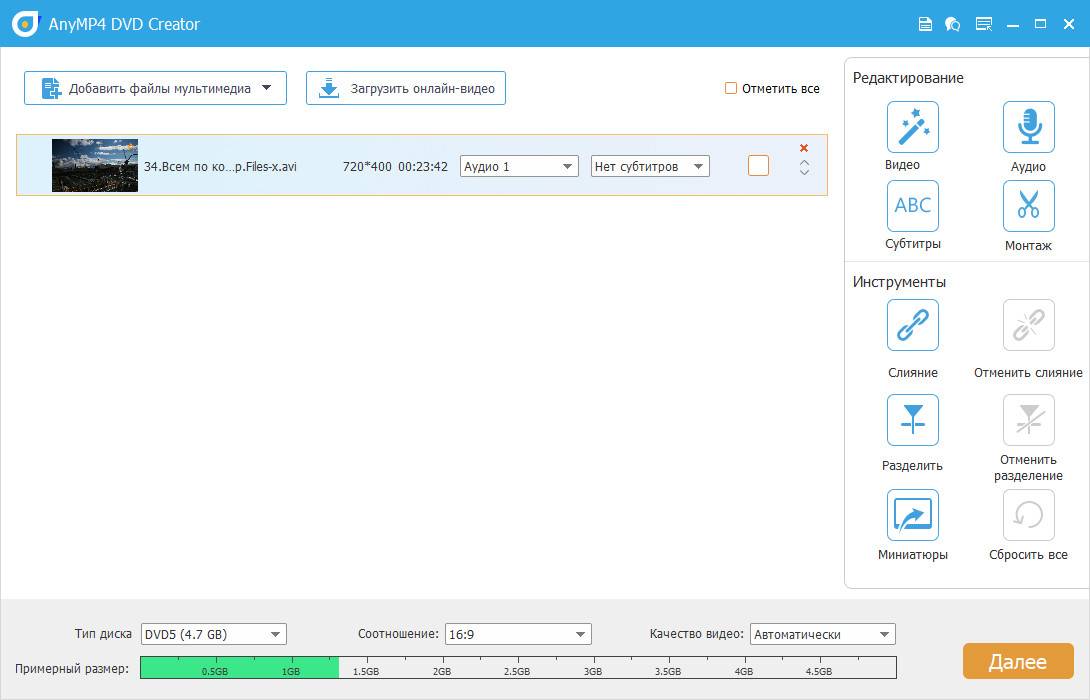Image resolution: width=1090 pixels, height=700 pixels.
Task: Open the Аудио microphone tool
Action: [x=1028, y=127]
